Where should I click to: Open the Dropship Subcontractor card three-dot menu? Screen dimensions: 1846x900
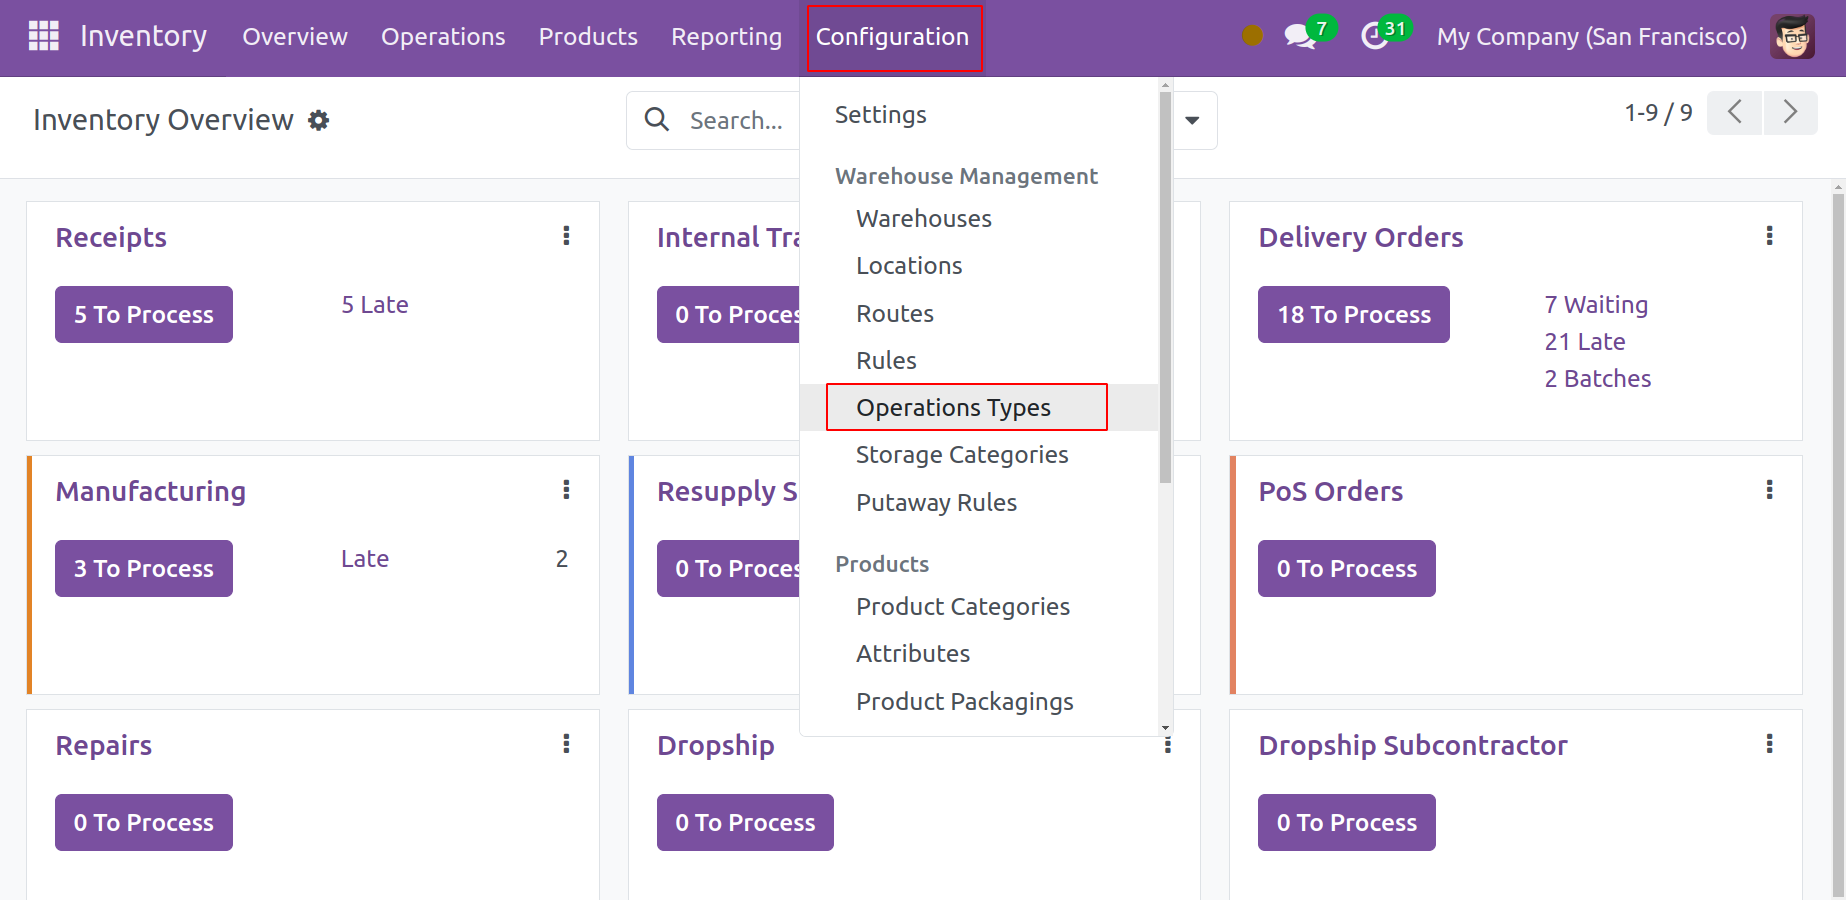coord(1769,743)
